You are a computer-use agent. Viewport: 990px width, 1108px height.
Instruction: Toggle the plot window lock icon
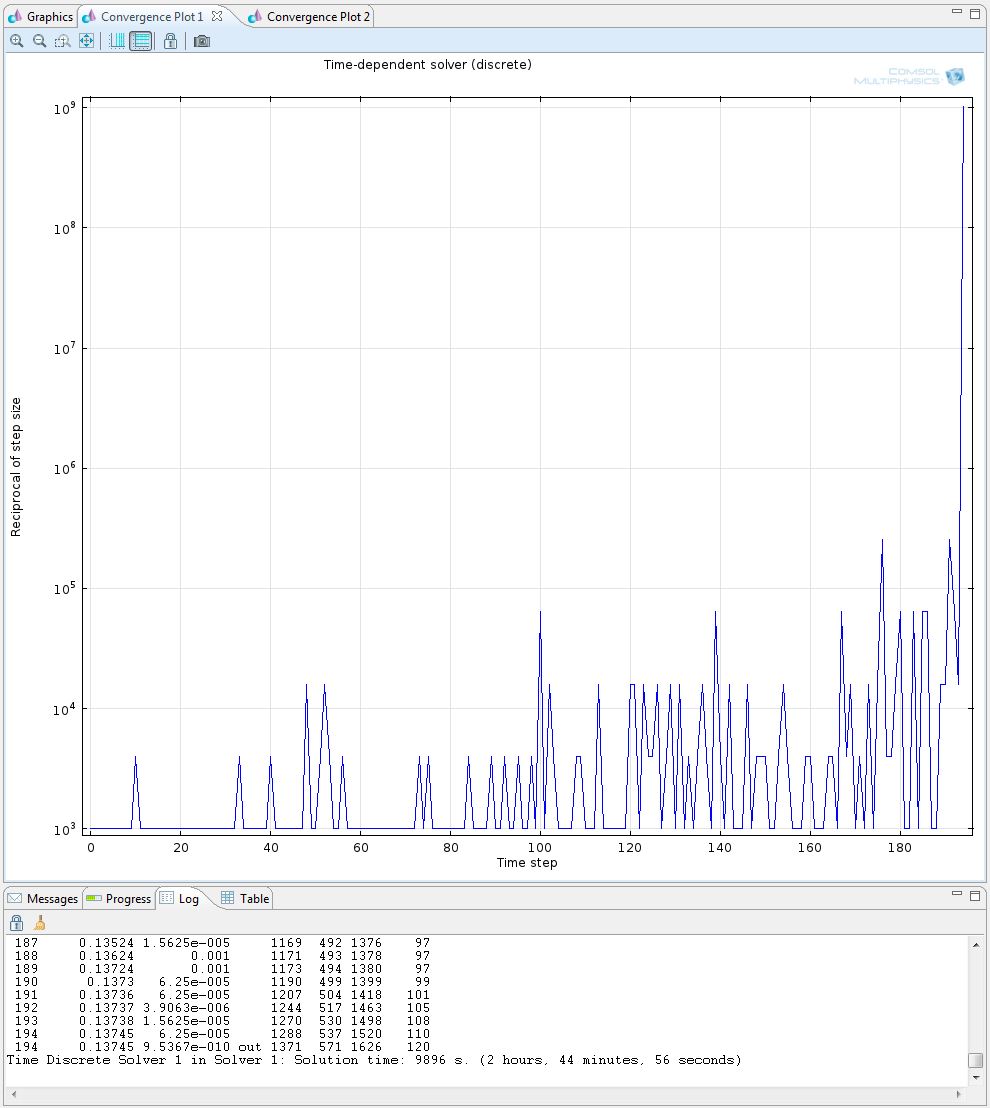(x=170, y=41)
